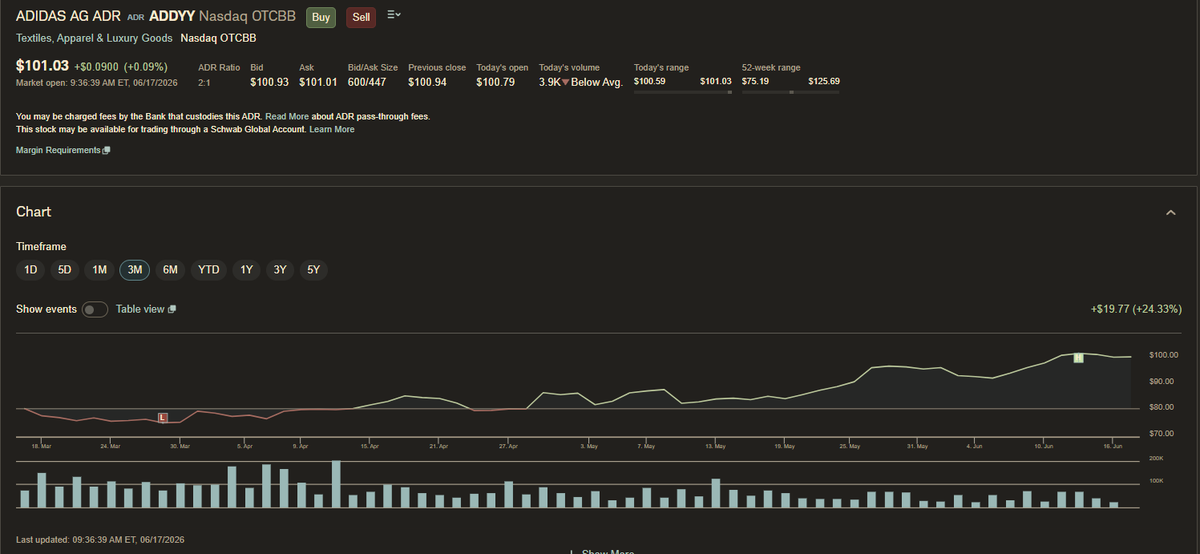Click the 25. May date axis label
Image resolution: width=1200 pixels, height=554 pixels.
[850, 446]
